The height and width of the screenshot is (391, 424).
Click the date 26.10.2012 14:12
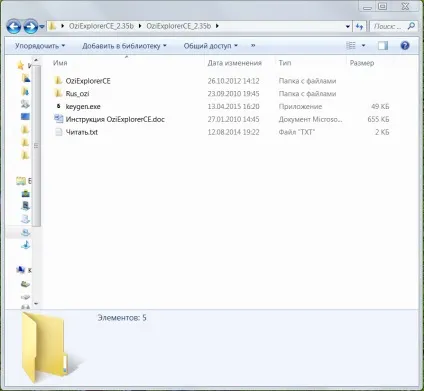pos(233,81)
